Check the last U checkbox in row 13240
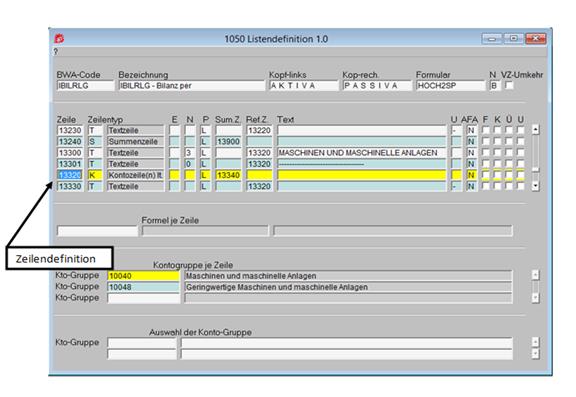576x397 pixels. [521, 141]
